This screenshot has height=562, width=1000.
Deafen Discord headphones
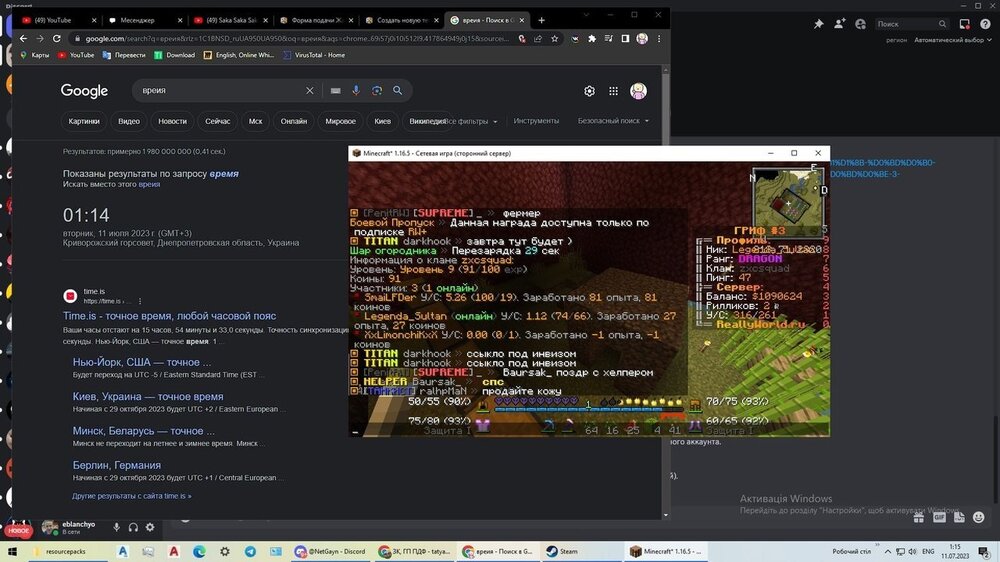pos(133,527)
